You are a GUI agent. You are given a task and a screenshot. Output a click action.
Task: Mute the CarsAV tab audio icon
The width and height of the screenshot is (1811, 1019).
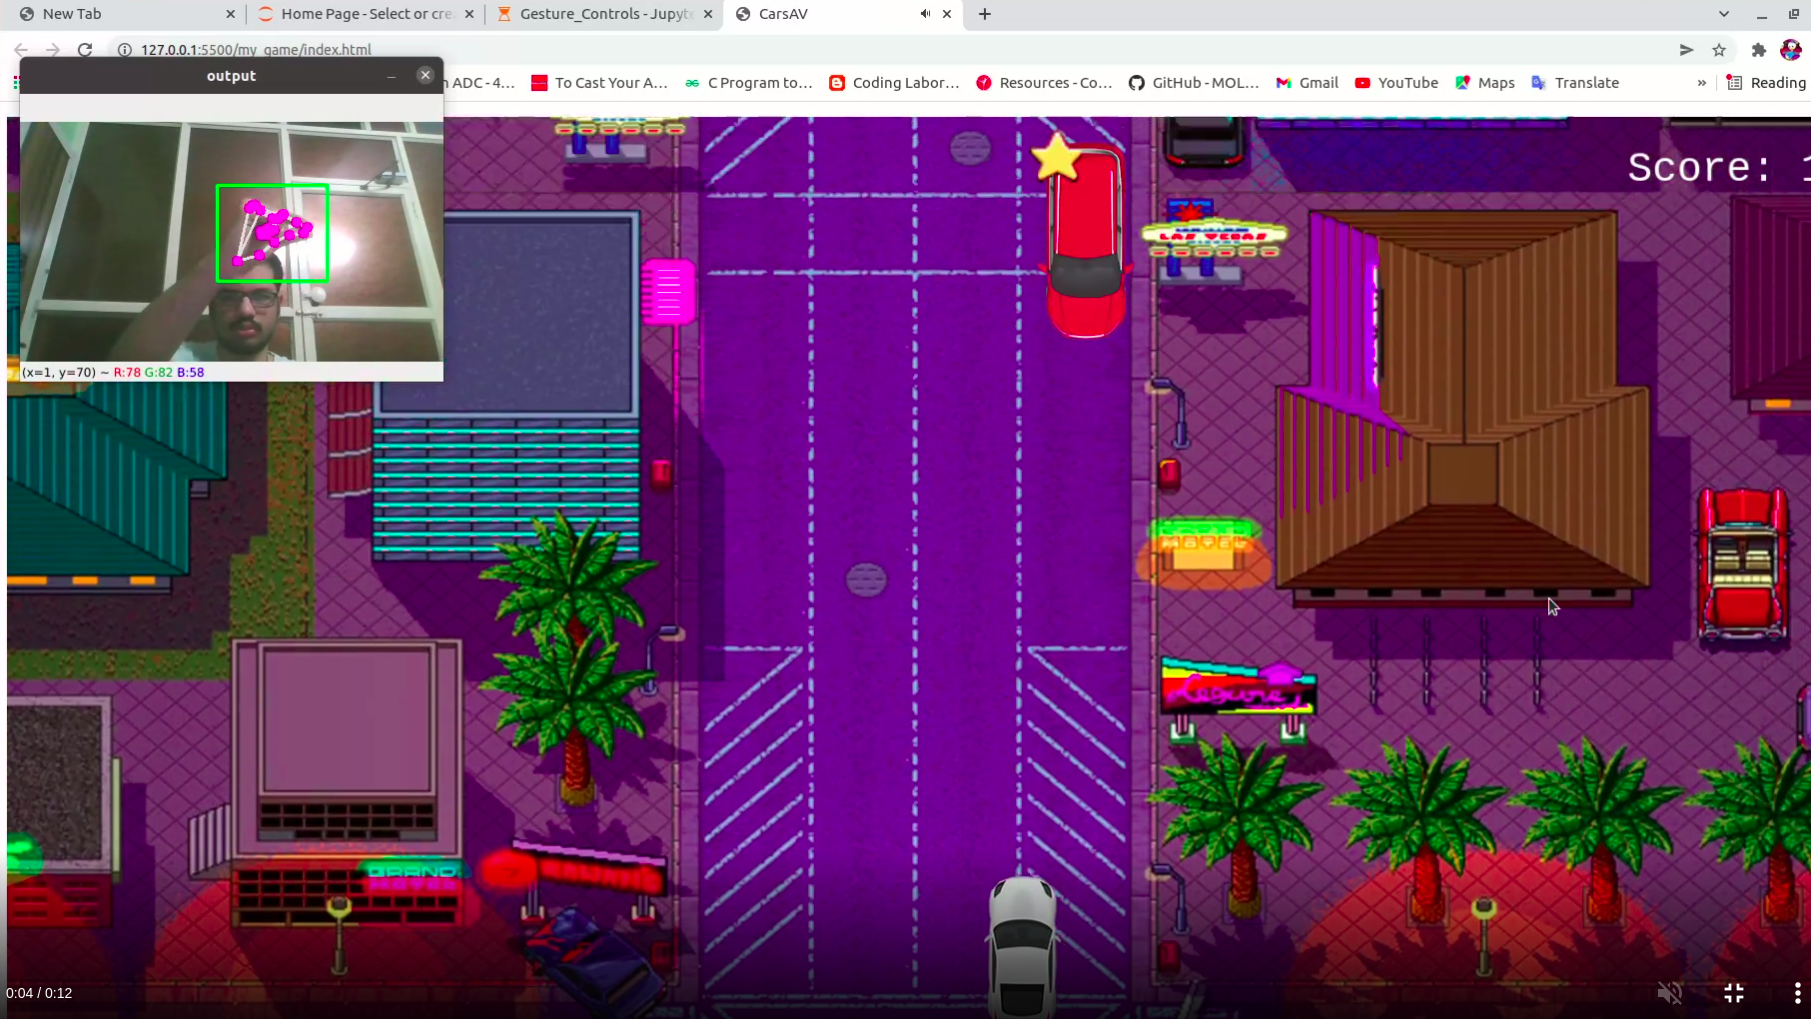925,14
